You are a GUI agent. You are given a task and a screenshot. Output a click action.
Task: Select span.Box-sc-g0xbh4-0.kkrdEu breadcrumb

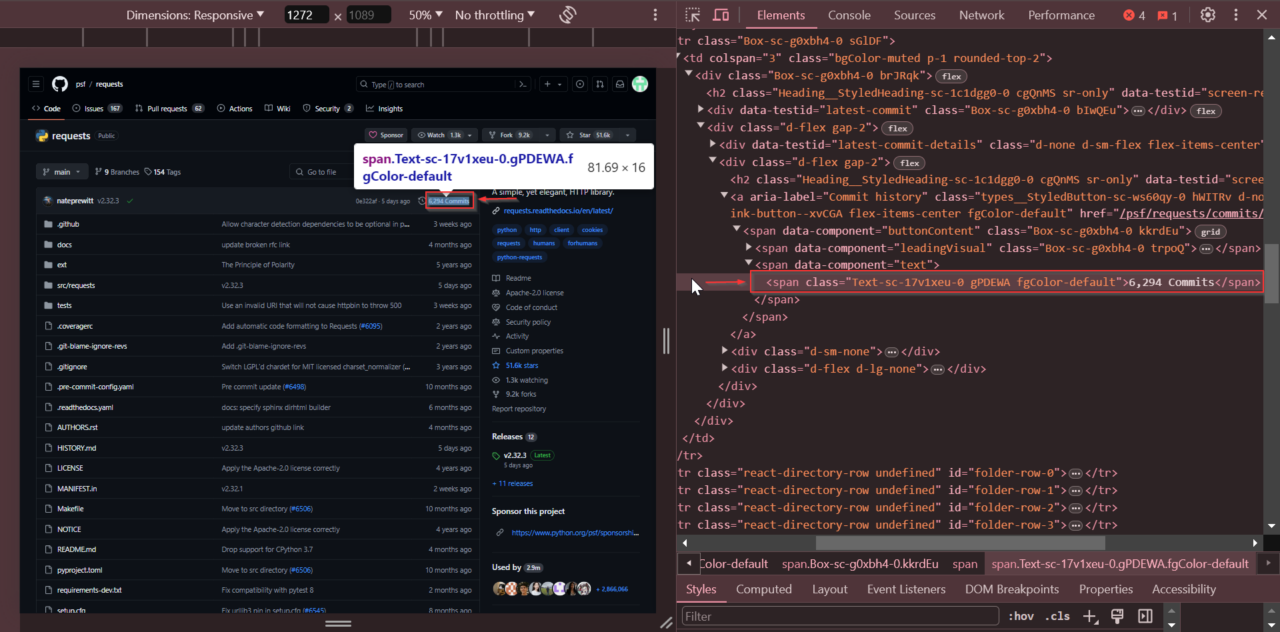(x=860, y=564)
